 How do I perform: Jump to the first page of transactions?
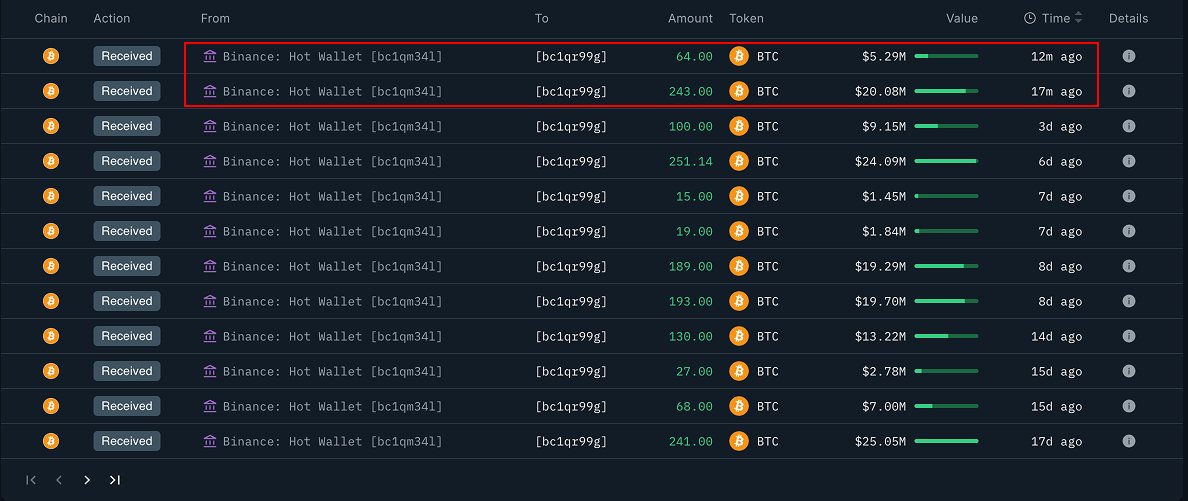click(x=31, y=480)
